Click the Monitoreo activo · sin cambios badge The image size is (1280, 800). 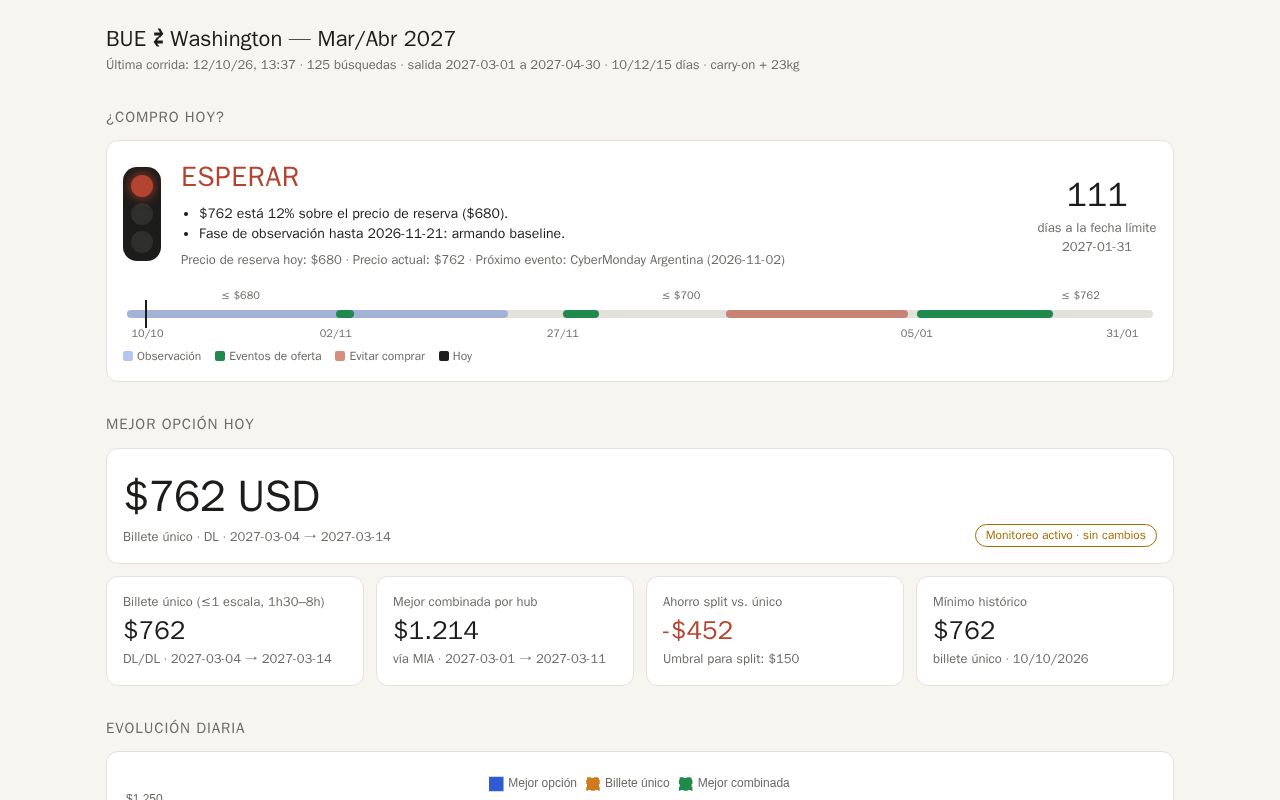(1066, 536)
